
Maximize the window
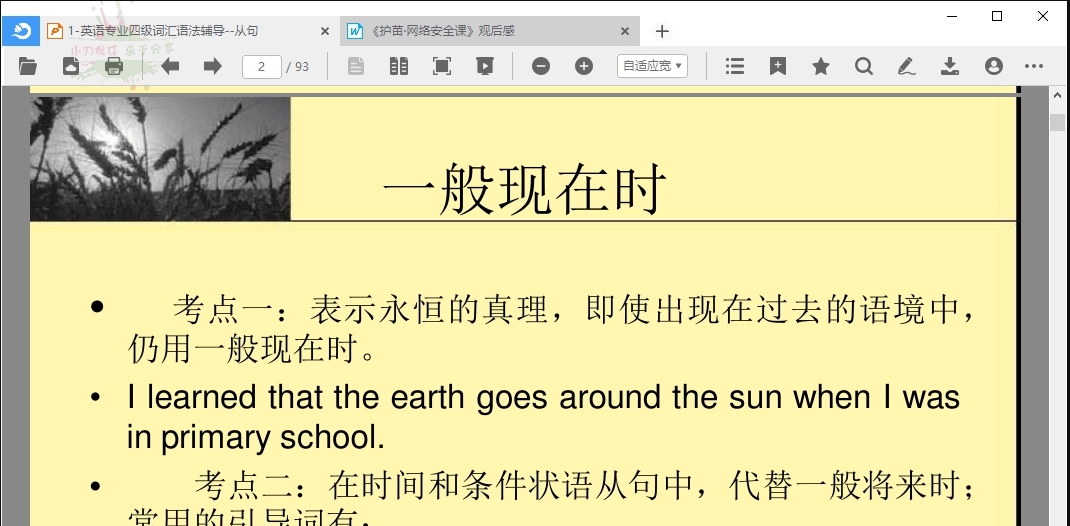coord(997,16)
